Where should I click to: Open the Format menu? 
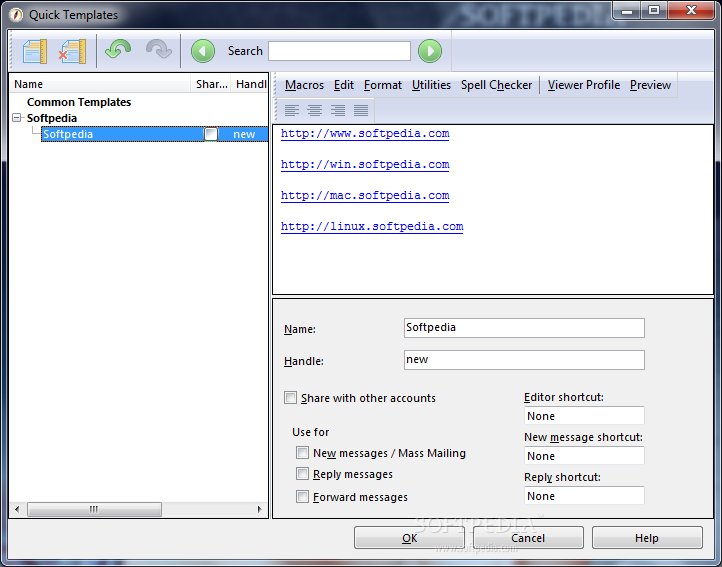coord(383,85)
